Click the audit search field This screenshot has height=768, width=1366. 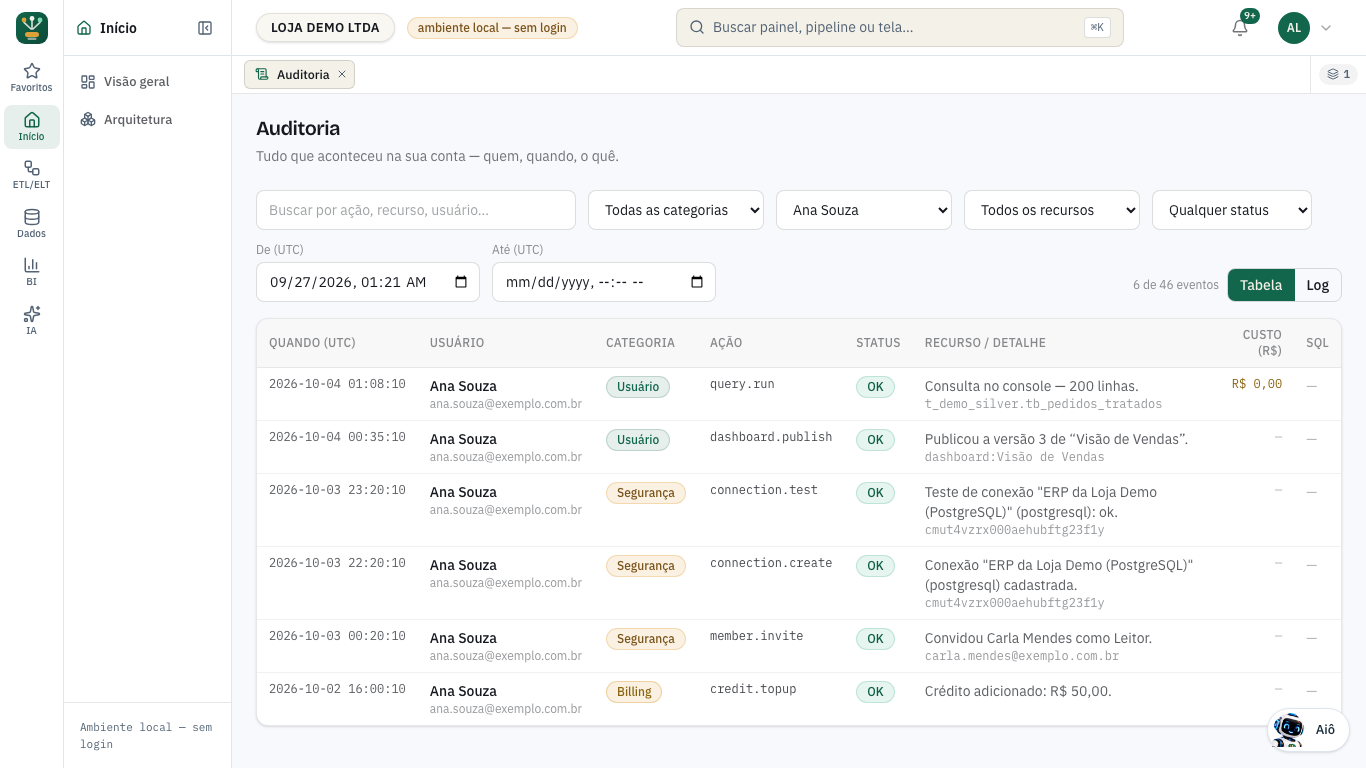(x=416, y=210)
